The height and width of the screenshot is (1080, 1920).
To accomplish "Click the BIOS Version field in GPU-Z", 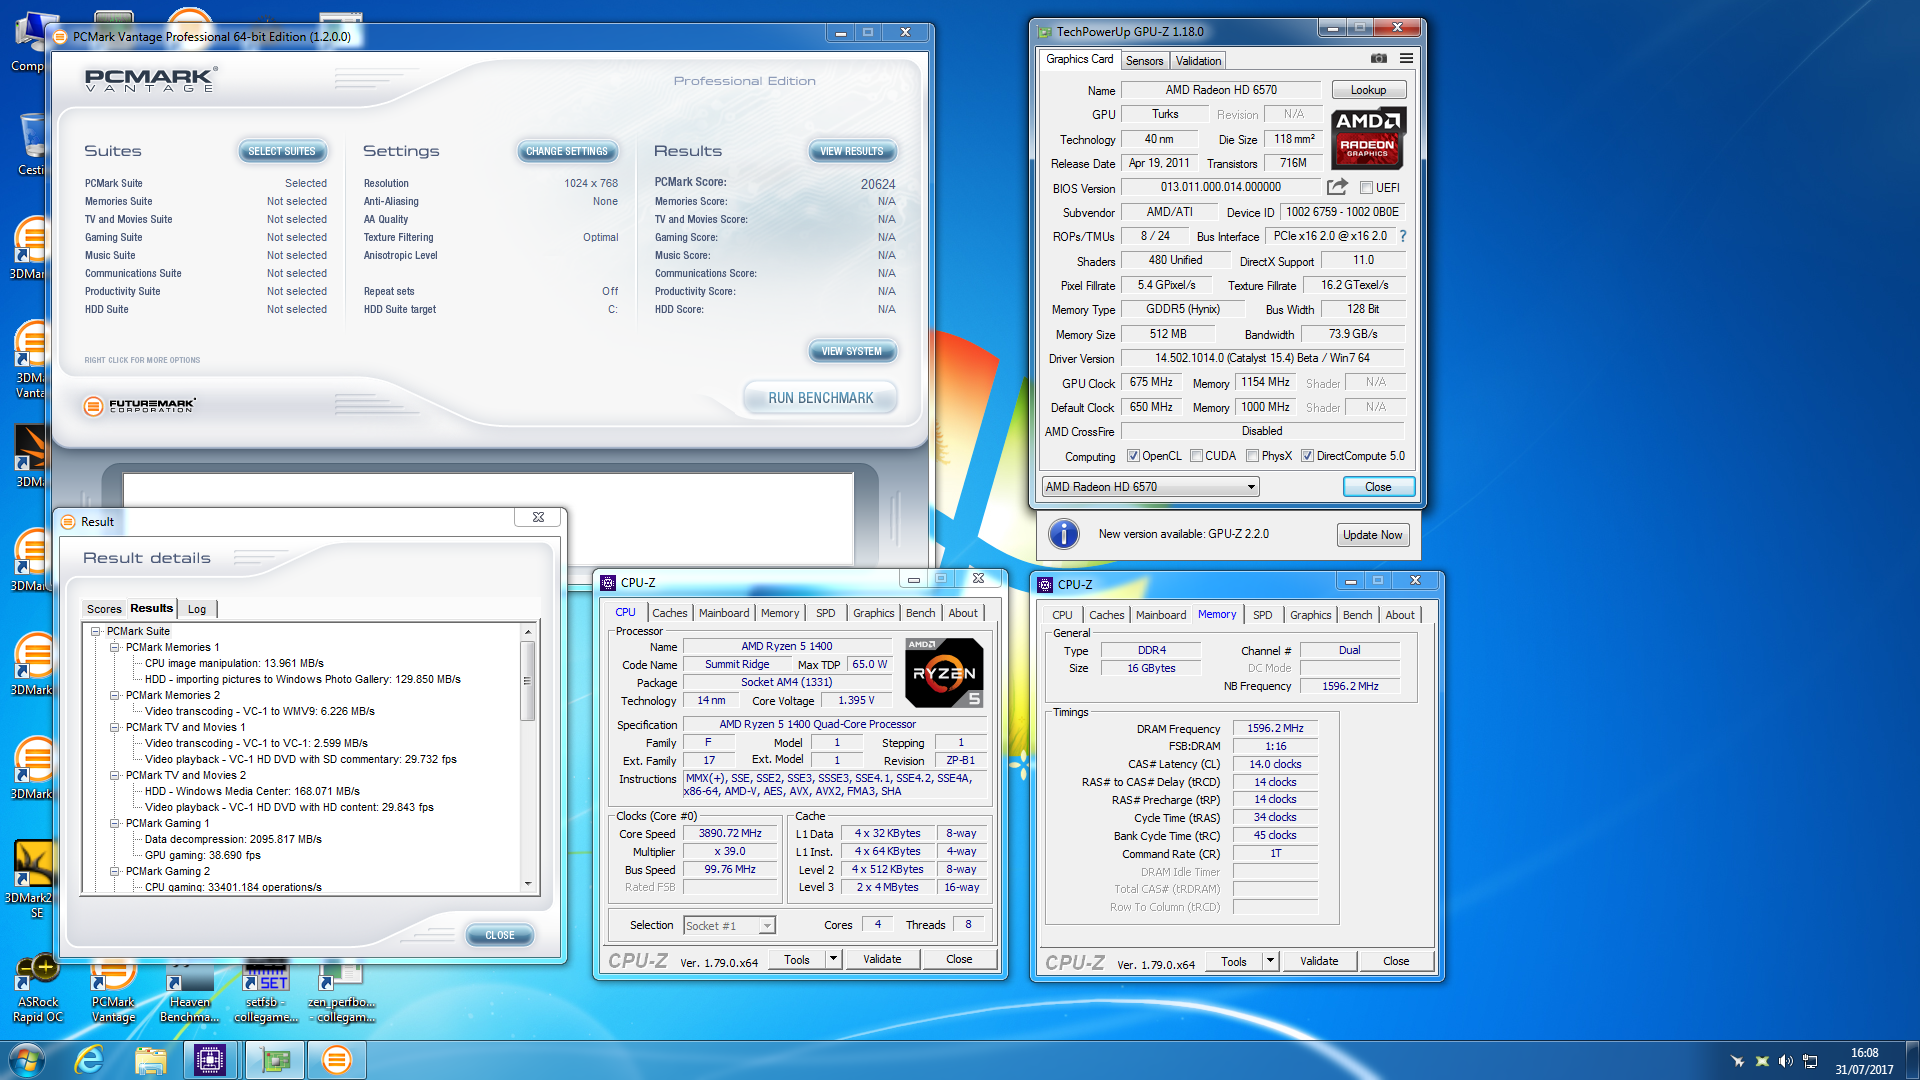I will (1220, 187).
